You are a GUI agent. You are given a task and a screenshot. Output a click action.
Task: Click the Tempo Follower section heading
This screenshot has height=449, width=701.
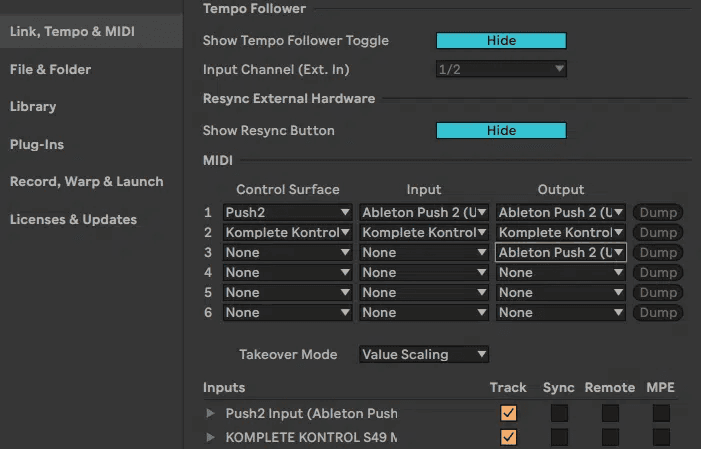tap(254, 8)
